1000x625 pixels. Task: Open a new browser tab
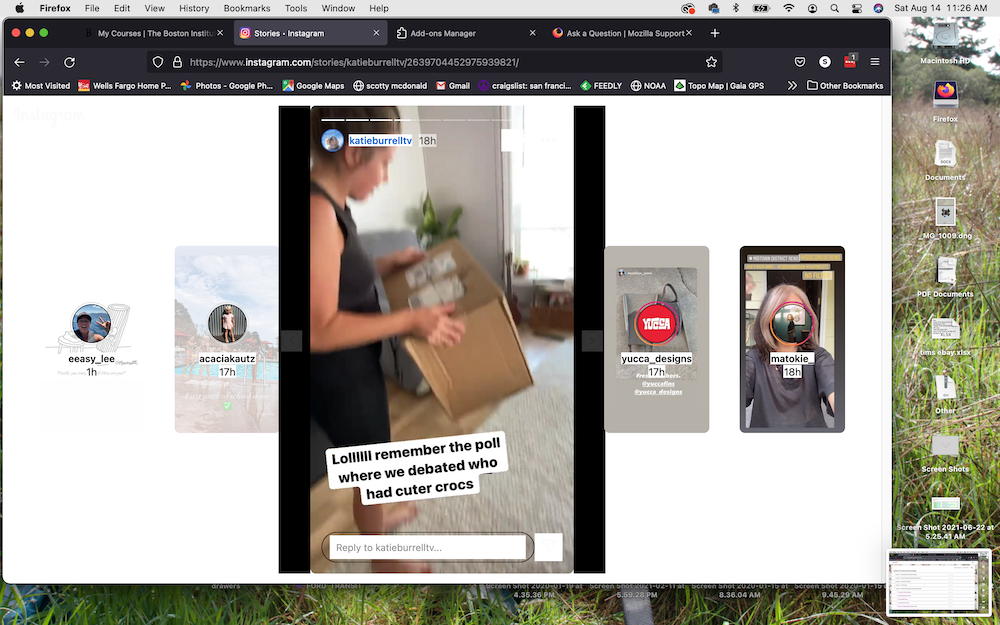coord(715,33)
